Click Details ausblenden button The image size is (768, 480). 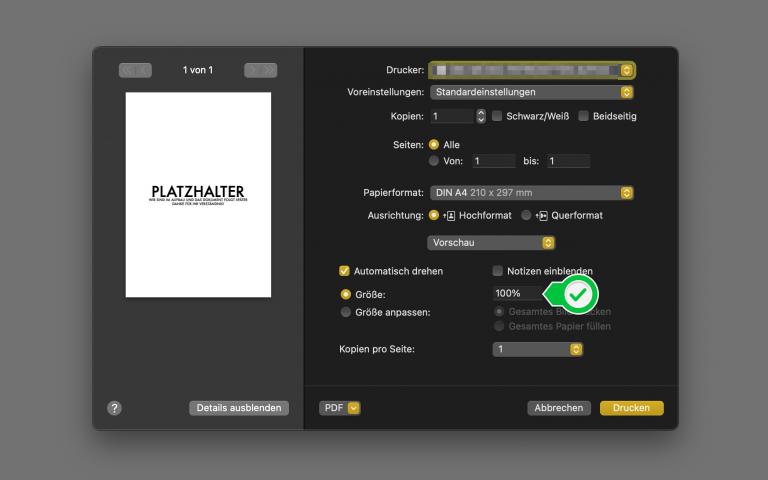click(x=239, y=408)
